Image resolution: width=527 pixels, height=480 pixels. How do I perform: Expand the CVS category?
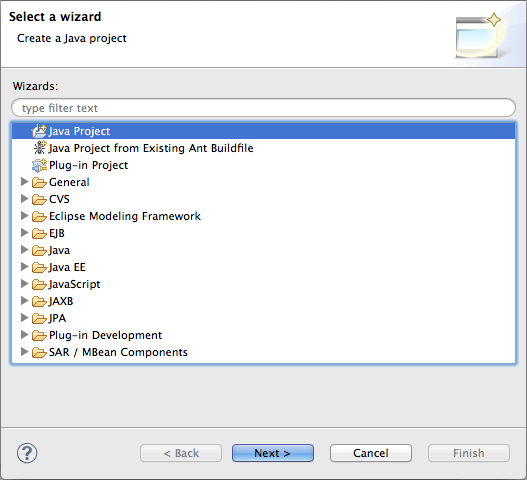point(24,199)
